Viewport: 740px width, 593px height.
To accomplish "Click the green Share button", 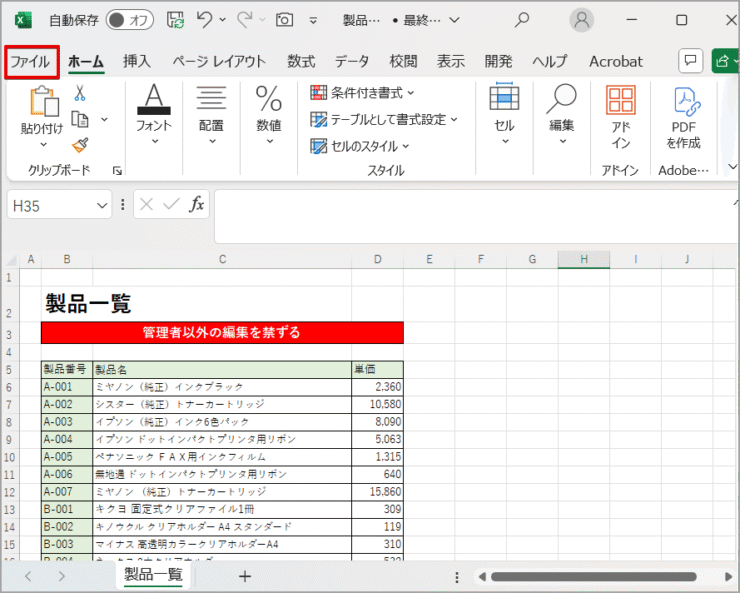I will 726,61.
